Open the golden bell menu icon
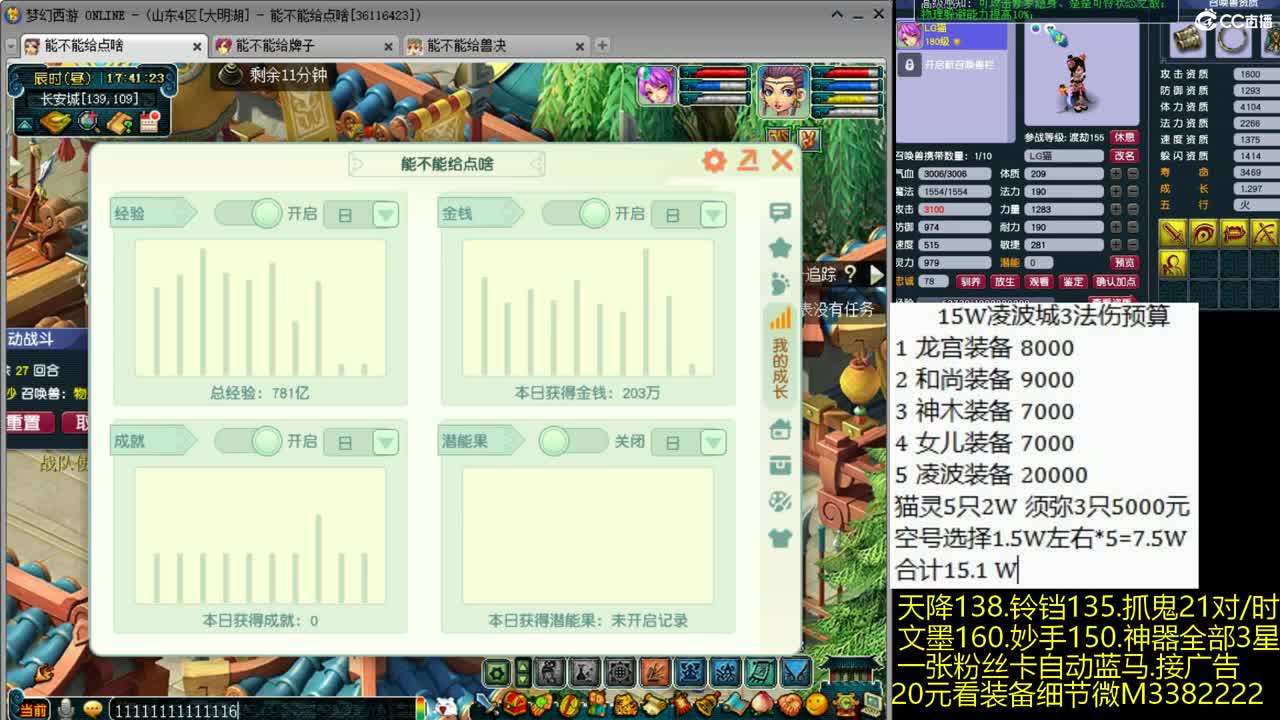This screenshot has width=1280, height=720. coord(706,704)
